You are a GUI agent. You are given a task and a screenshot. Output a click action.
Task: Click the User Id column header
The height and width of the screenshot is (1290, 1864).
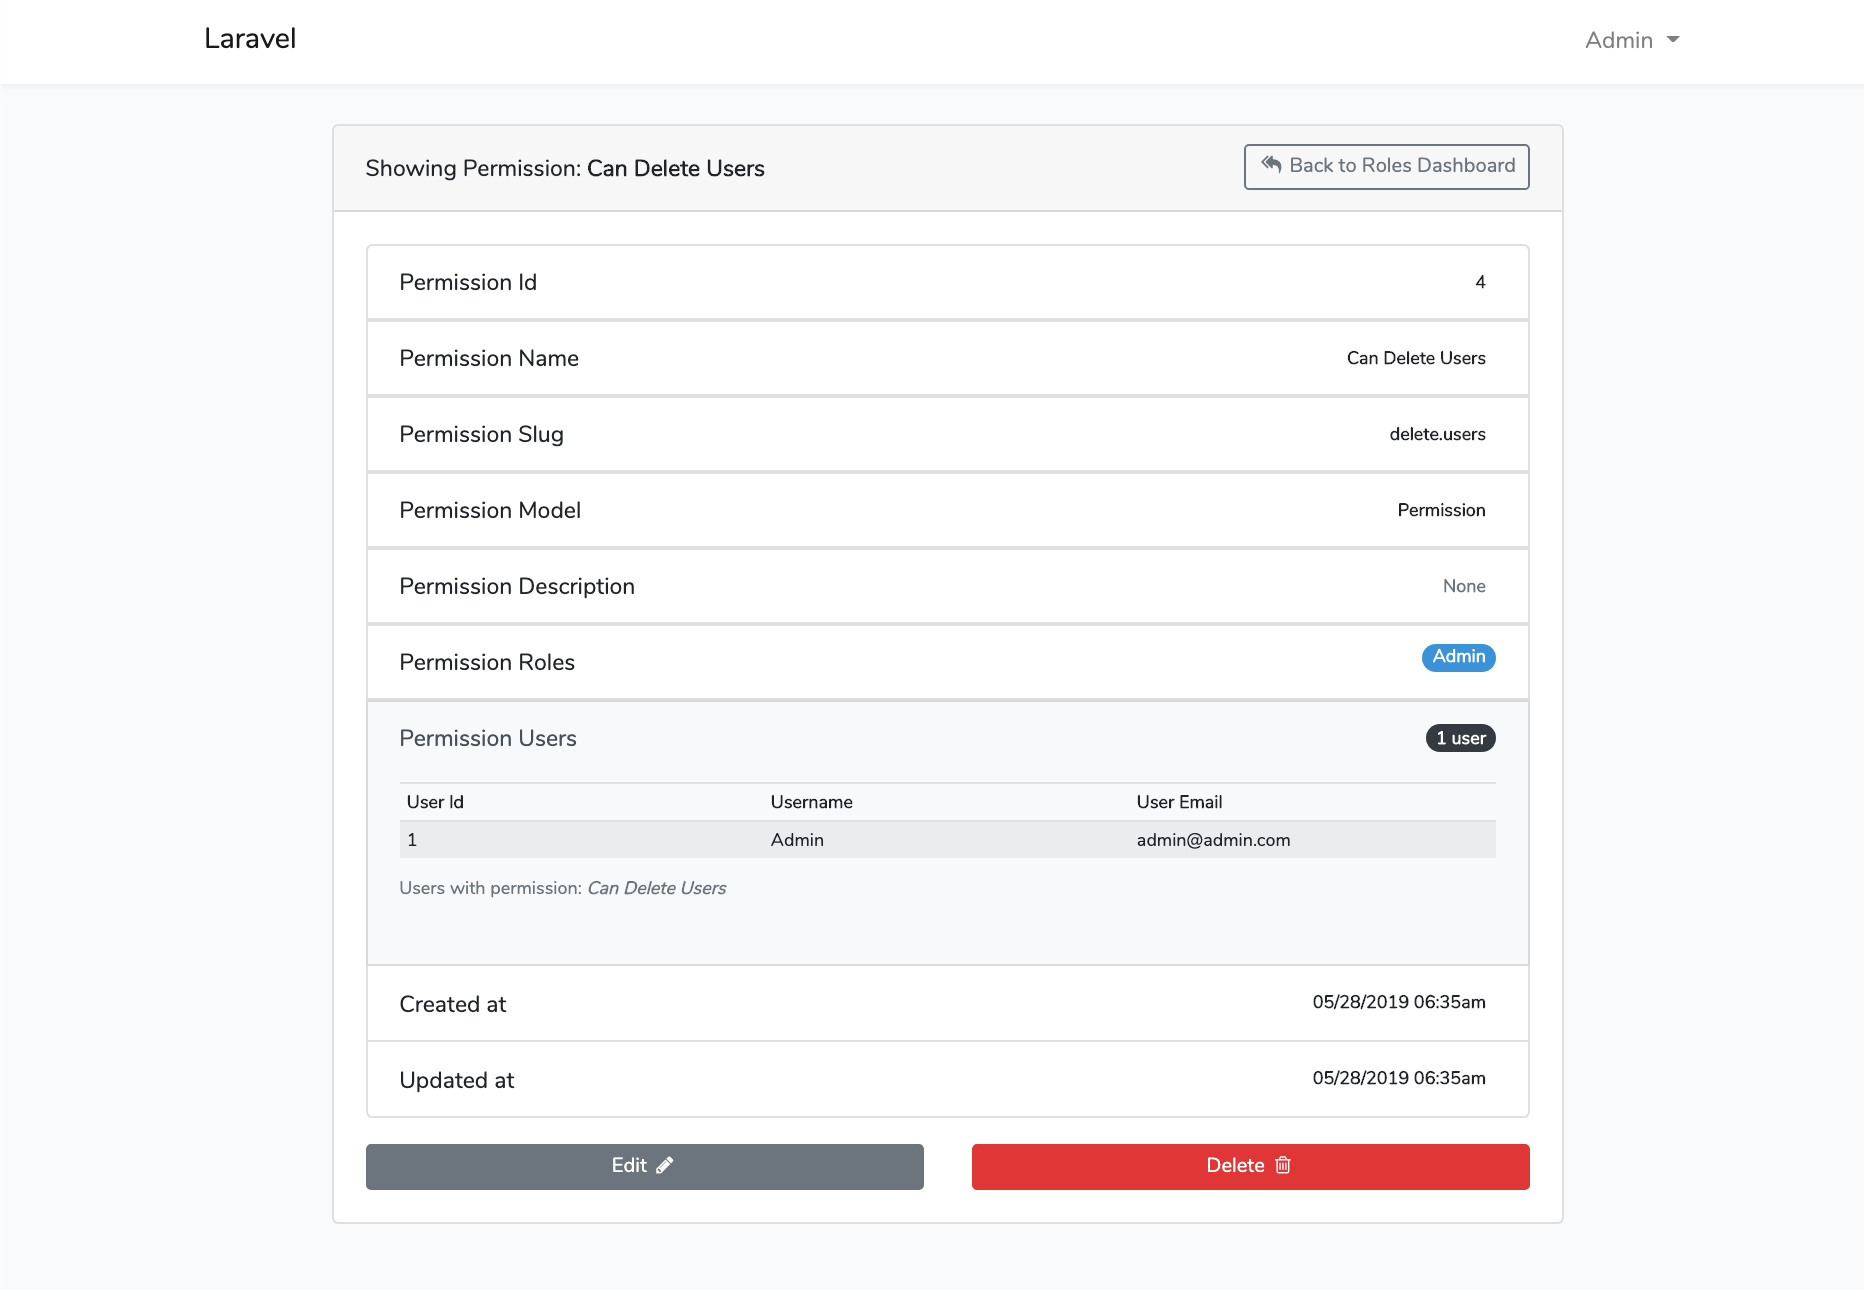pyautogui.click(x=434, y=801)
